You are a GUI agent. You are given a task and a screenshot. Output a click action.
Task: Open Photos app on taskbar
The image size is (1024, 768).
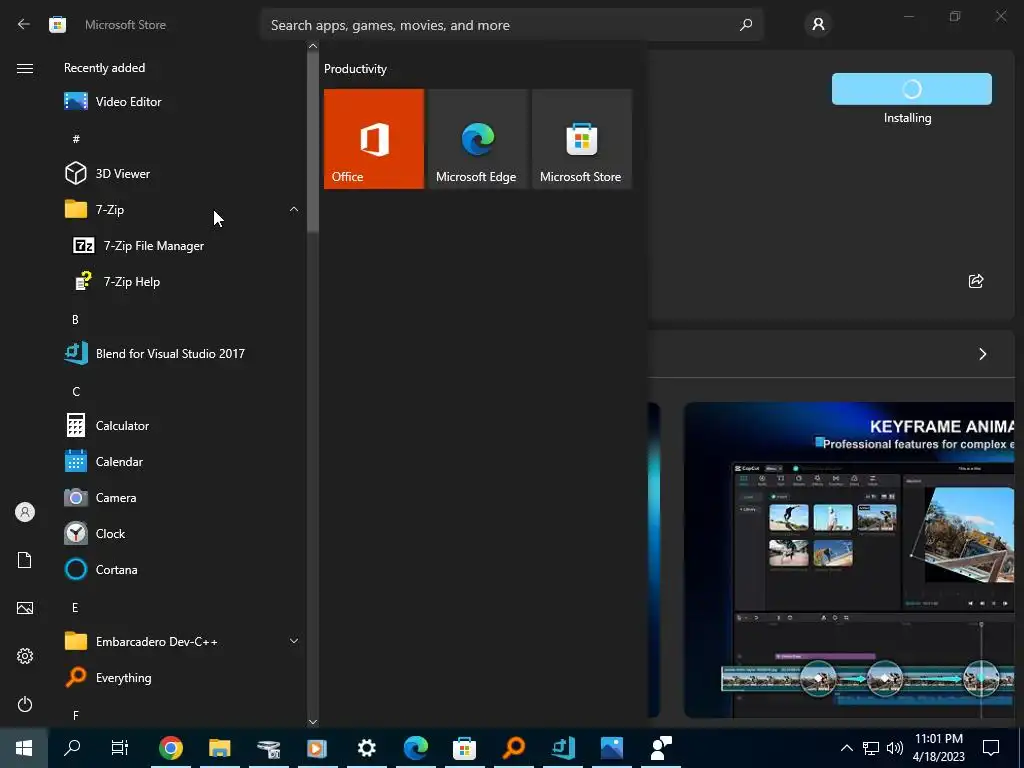612,748
